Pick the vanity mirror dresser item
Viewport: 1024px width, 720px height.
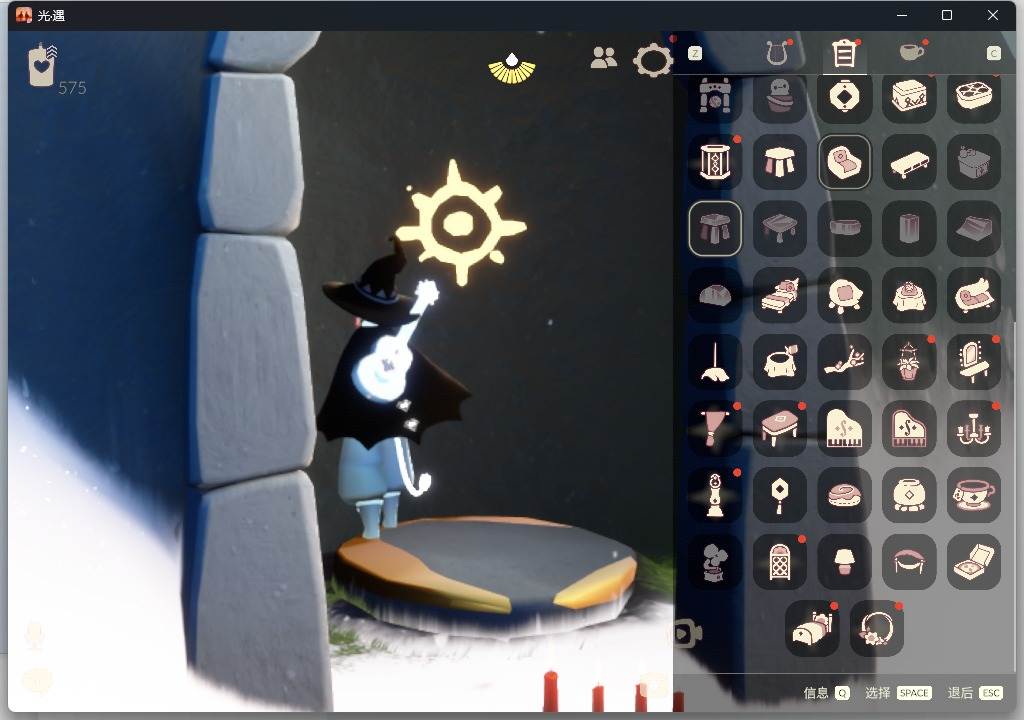(x=973, y=361)
